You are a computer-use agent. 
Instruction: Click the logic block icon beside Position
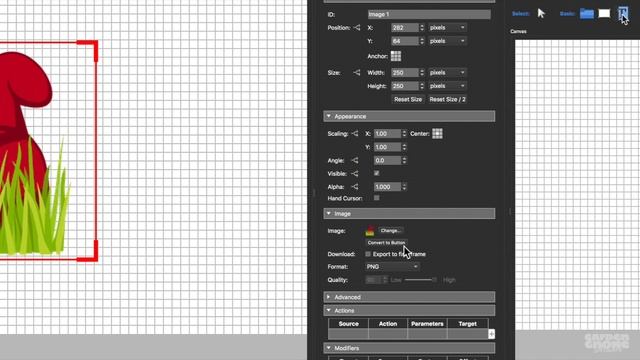click(357, 28)
